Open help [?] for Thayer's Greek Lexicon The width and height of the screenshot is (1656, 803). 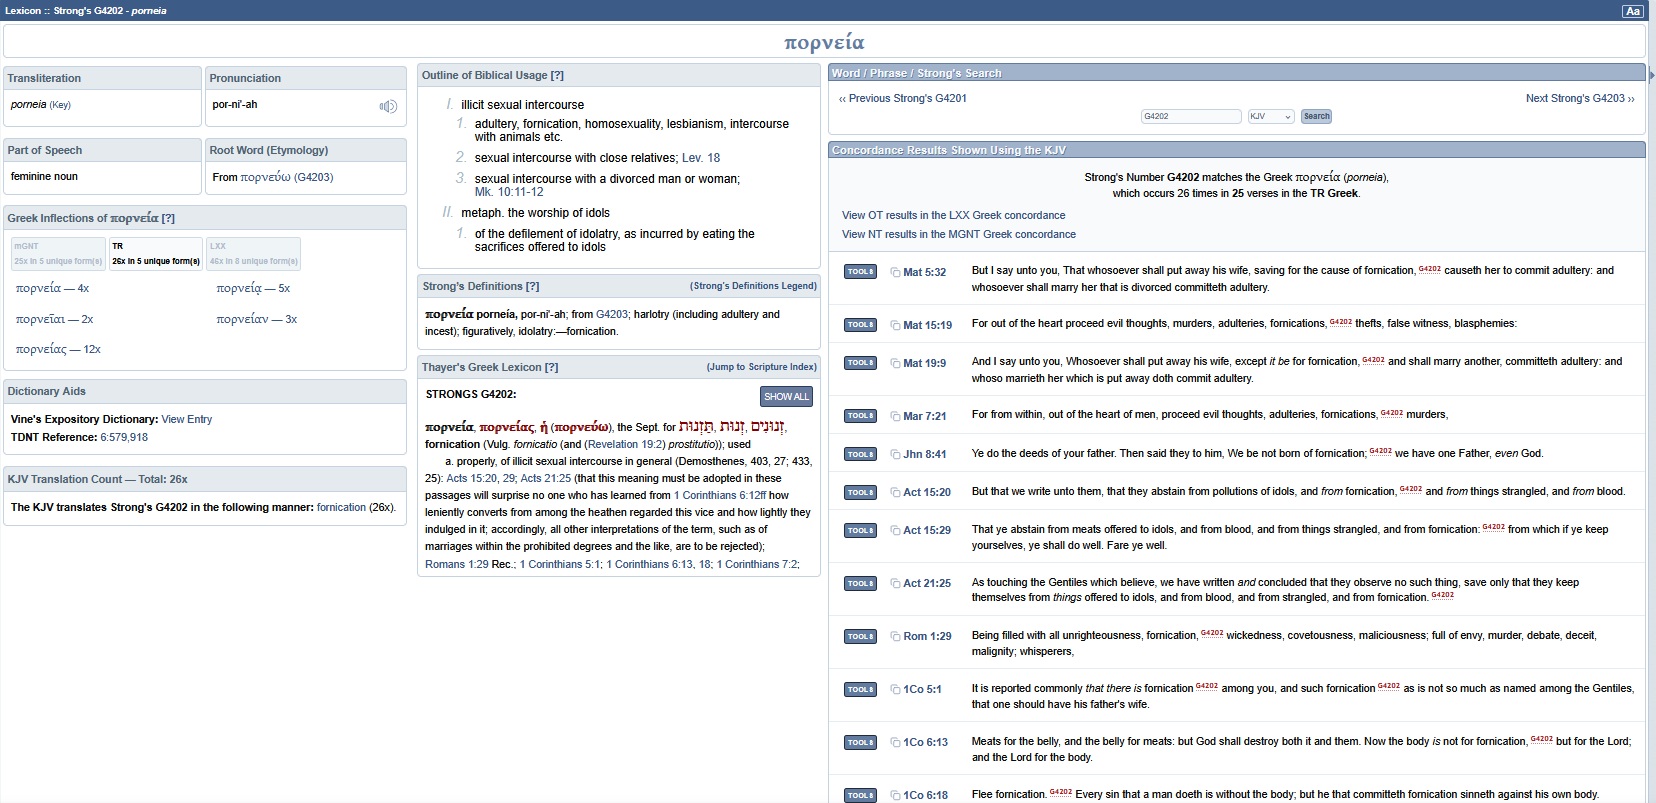pyautogui.click(x=552, y=367)
